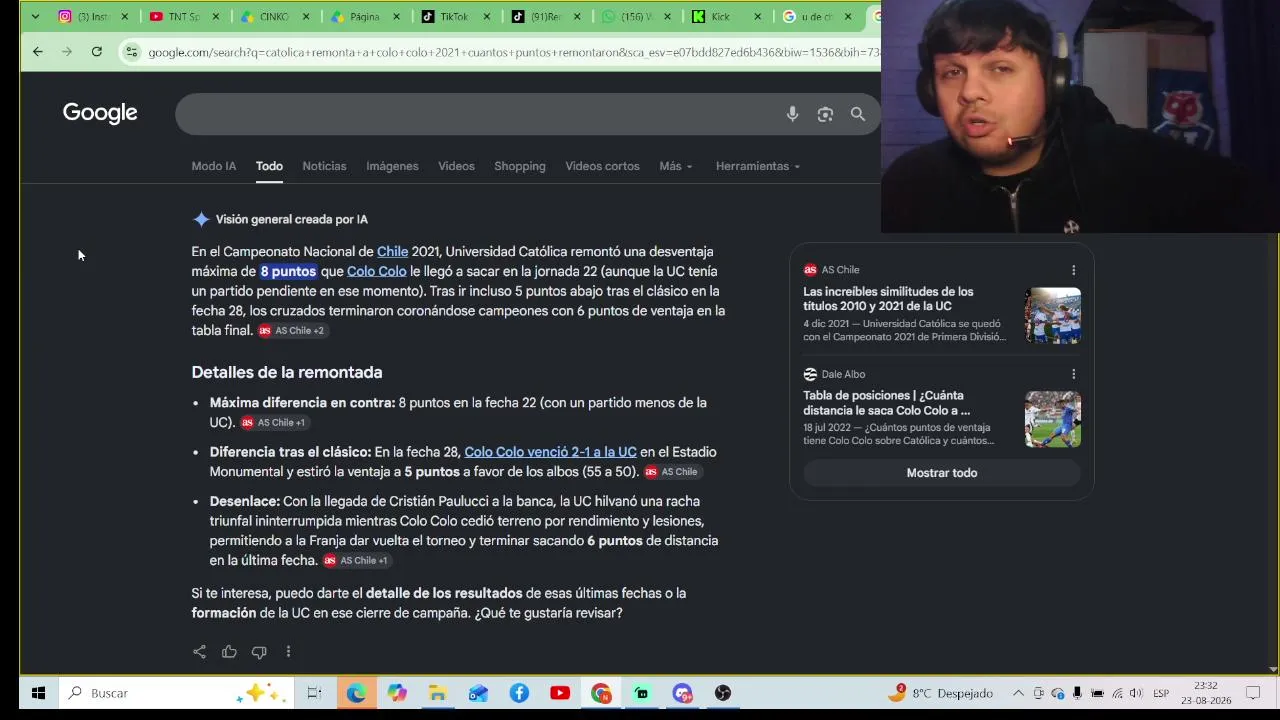Screen dimensions: 1280x720
Task: Open Google Chrome from the taskbar
Action: (601, 693)
